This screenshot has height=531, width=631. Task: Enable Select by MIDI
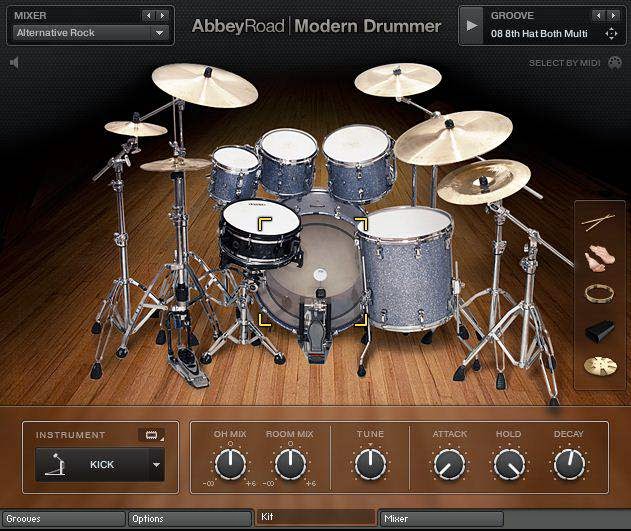click(564, 63)
